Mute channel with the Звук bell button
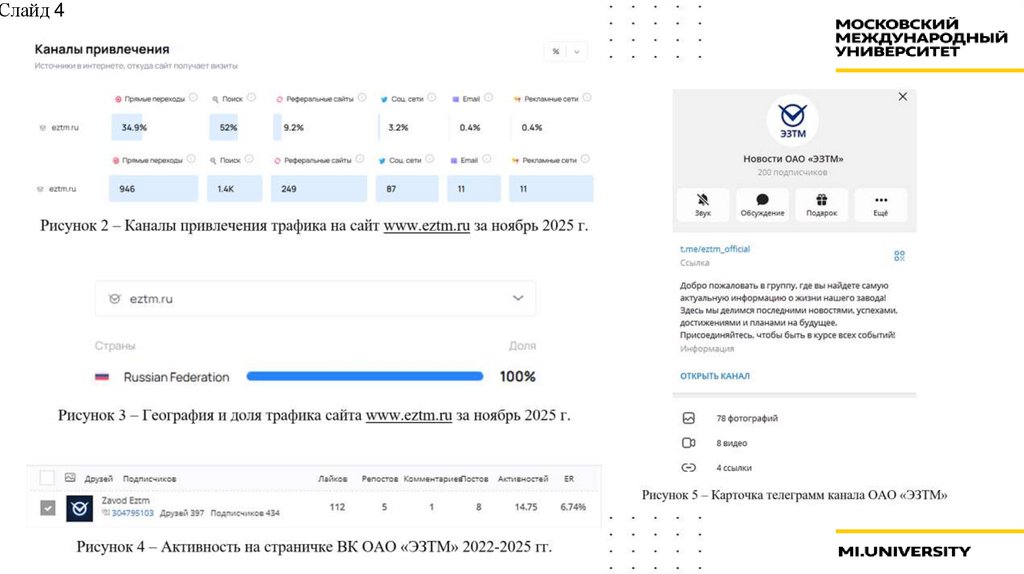The width and height of the screenshot is (1024, 574). click(x=703, y=204)
